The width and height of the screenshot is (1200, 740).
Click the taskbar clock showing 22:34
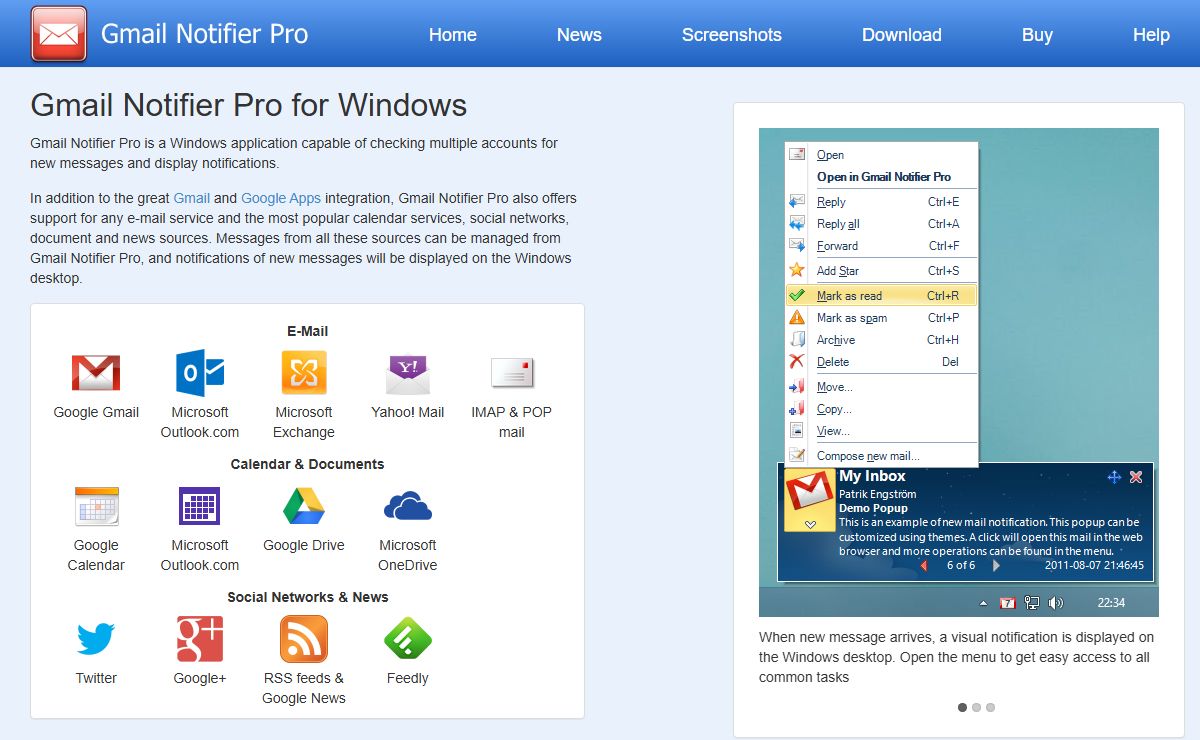click(x=1111, y=603)
